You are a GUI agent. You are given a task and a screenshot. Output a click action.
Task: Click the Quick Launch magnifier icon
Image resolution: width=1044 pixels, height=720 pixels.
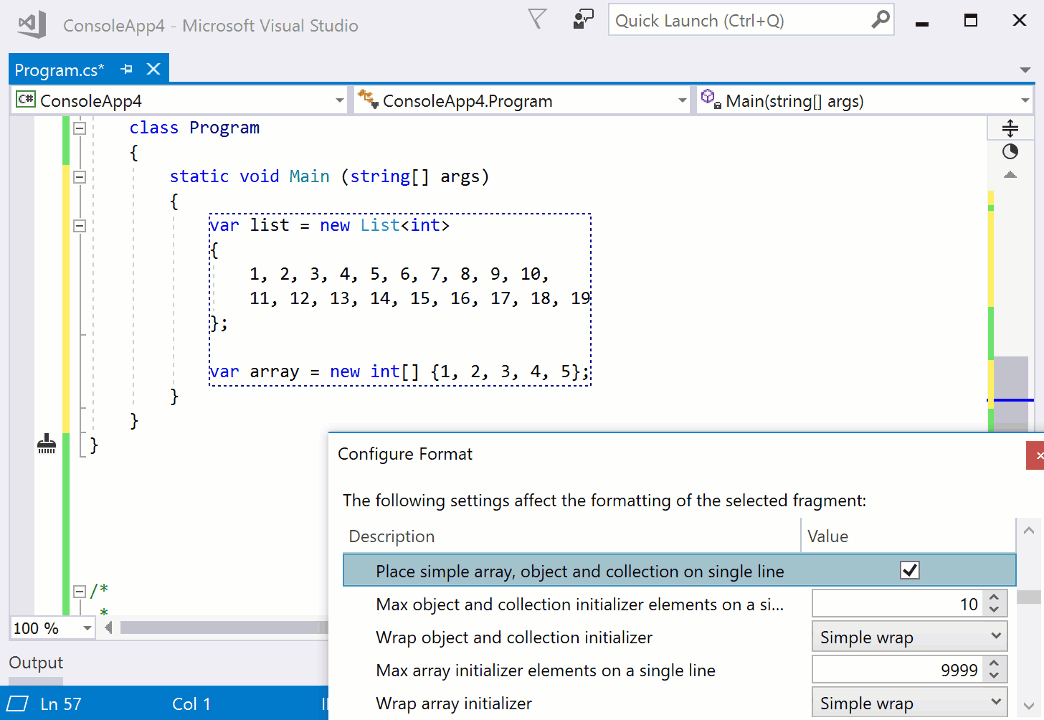[x=880, y=20]
